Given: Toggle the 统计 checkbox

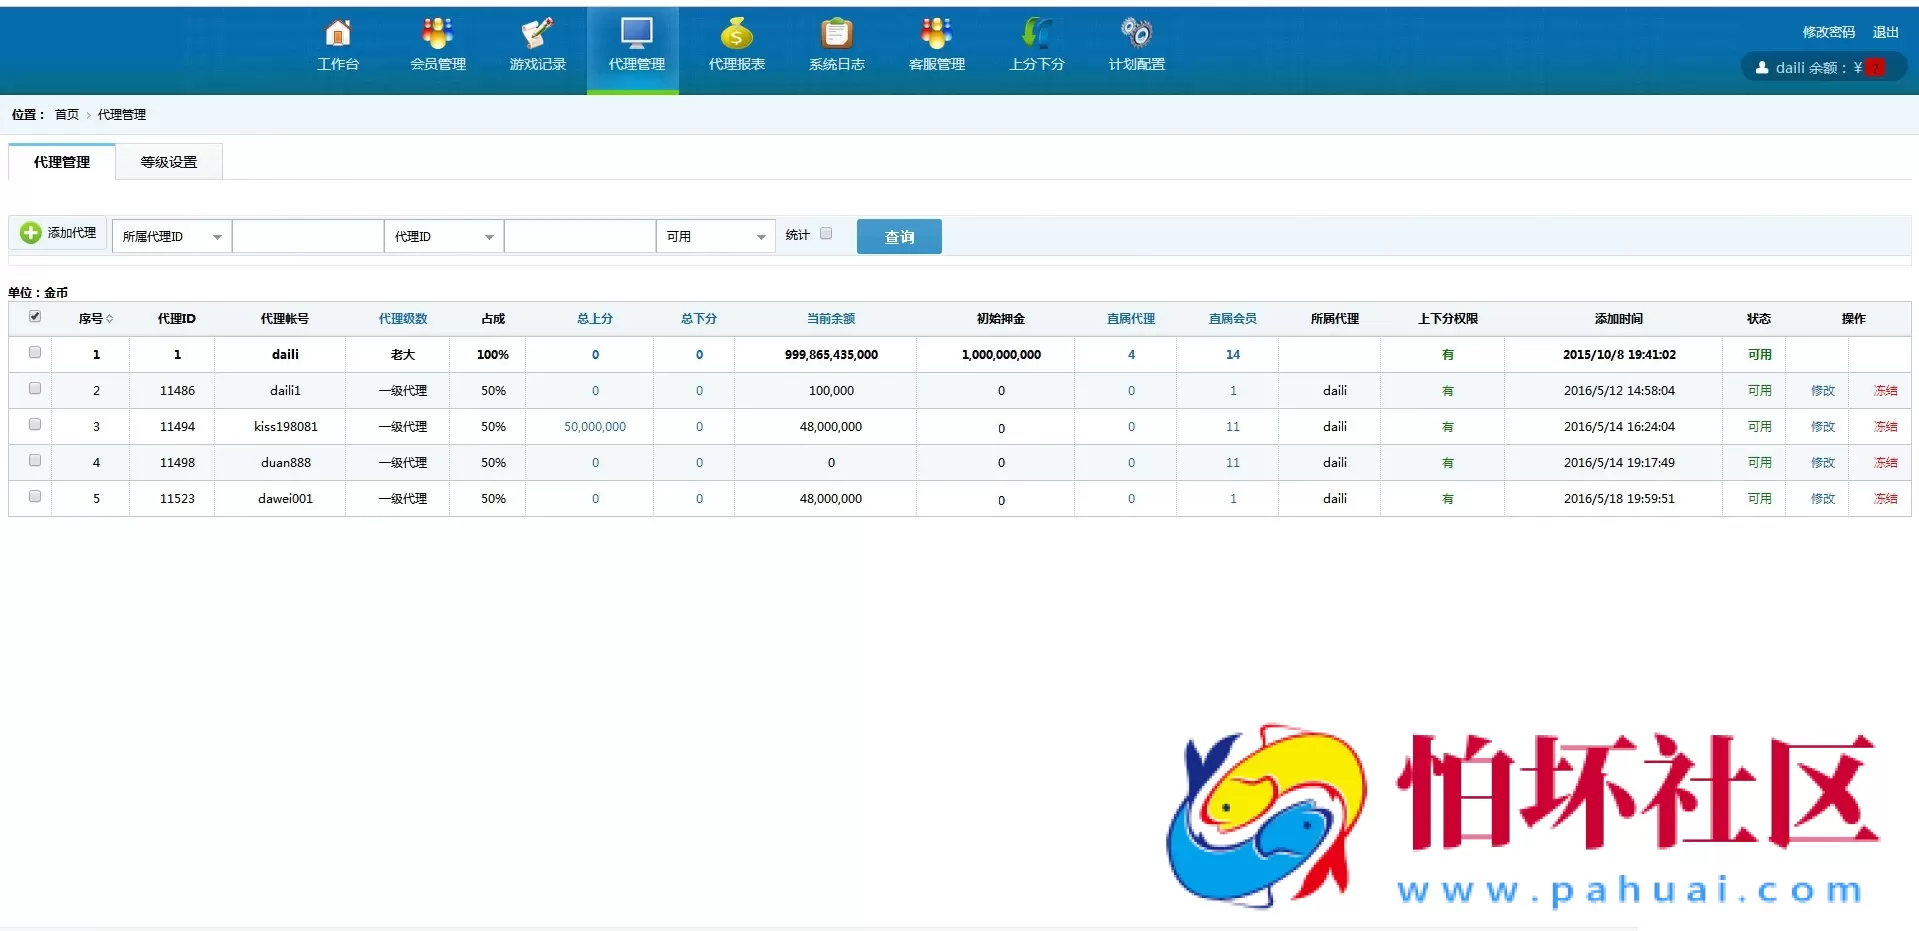Looking at the screenshot, I should (x=826, y=234).
